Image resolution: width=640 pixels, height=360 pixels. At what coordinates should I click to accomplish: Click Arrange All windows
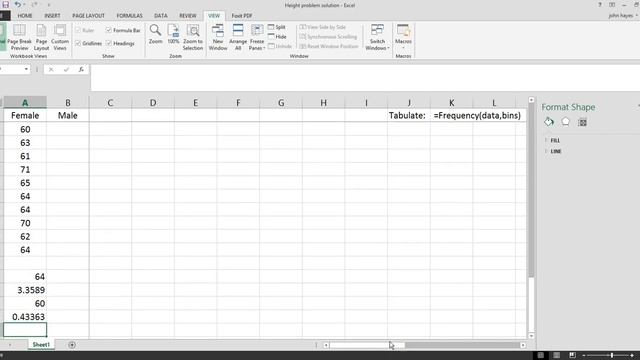[x=238, y=37]
